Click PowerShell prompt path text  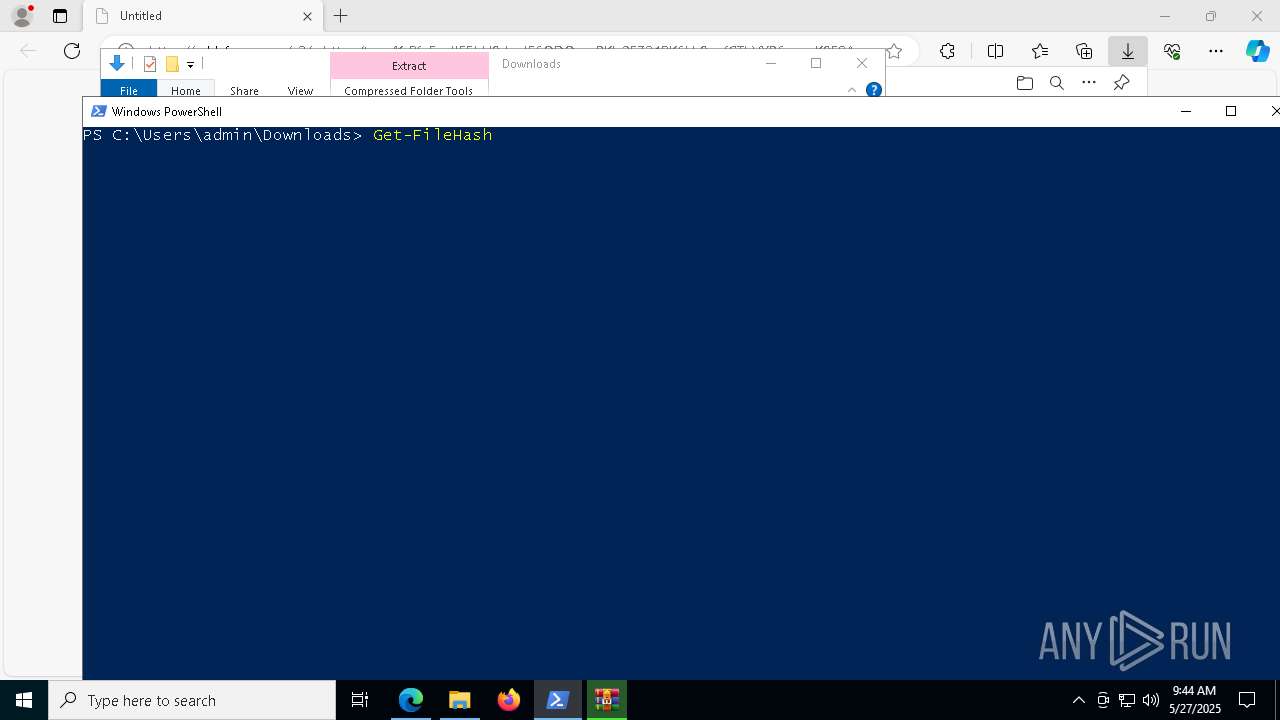[222, 135]
